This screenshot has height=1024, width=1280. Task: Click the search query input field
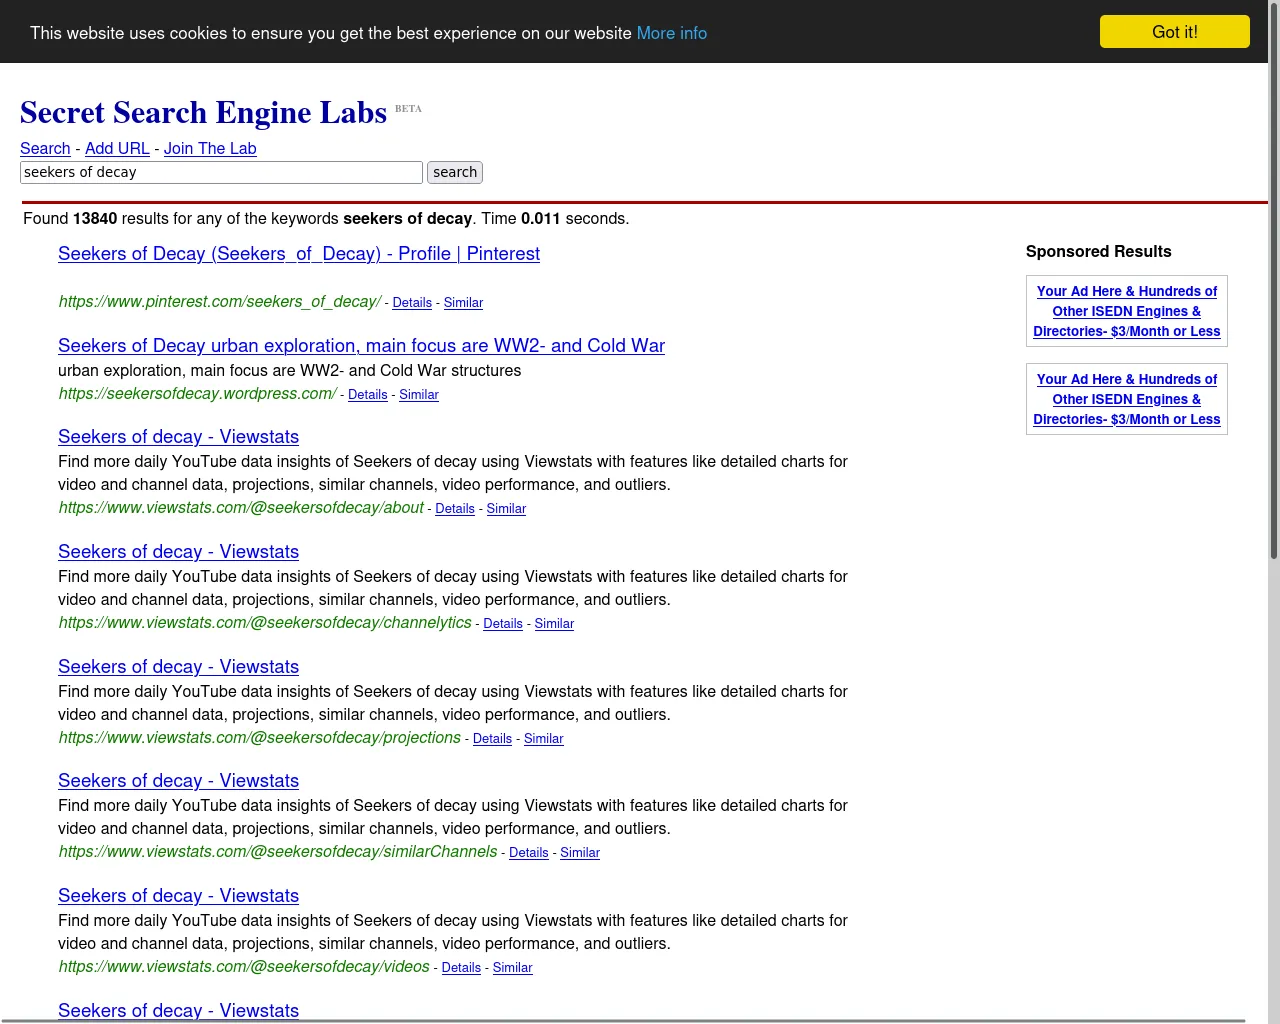(221, 172)
